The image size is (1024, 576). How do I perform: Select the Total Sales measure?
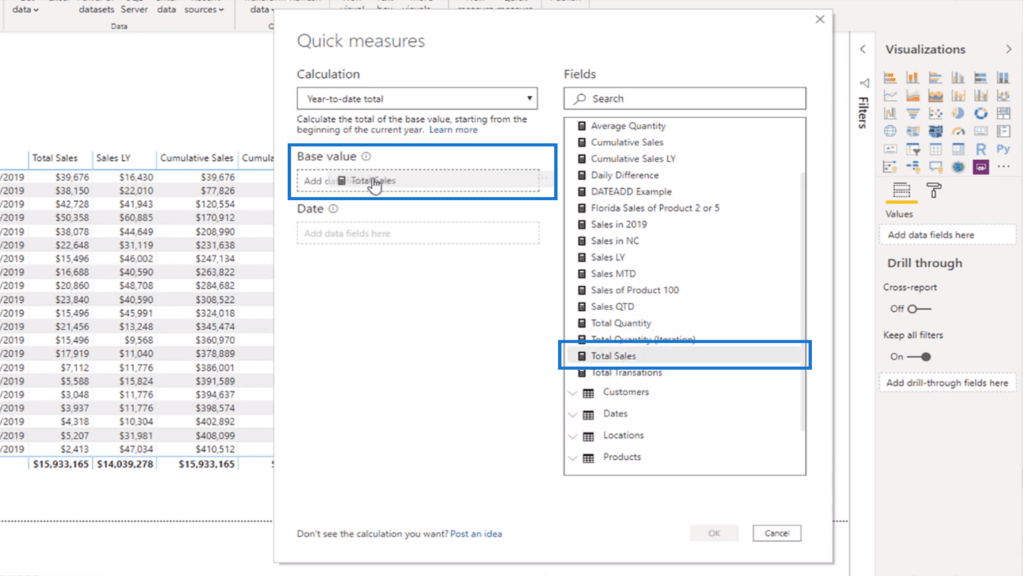click(x=684, y=356)
